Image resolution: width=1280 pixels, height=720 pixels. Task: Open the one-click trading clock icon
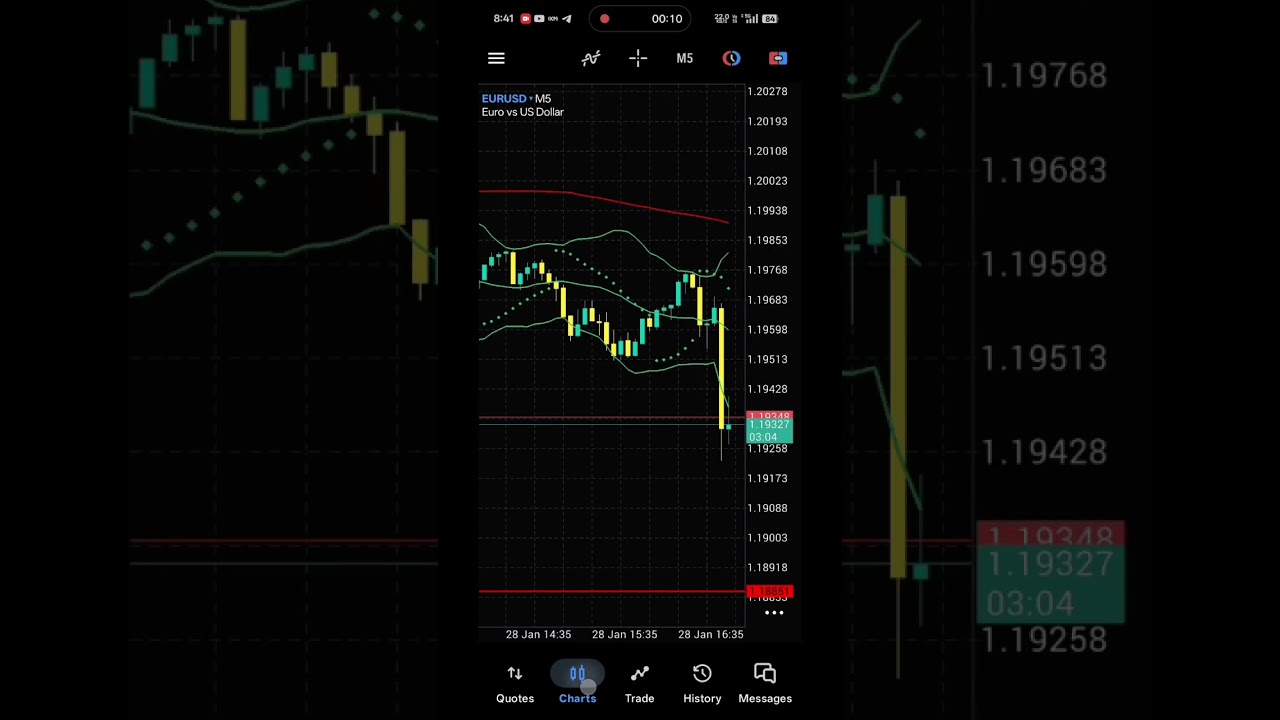pos(731,58)
